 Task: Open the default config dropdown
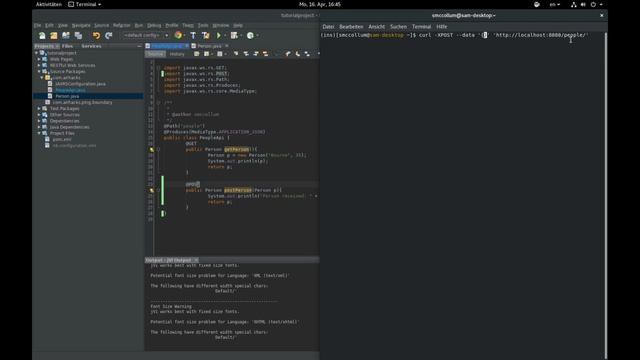point(146,36)
